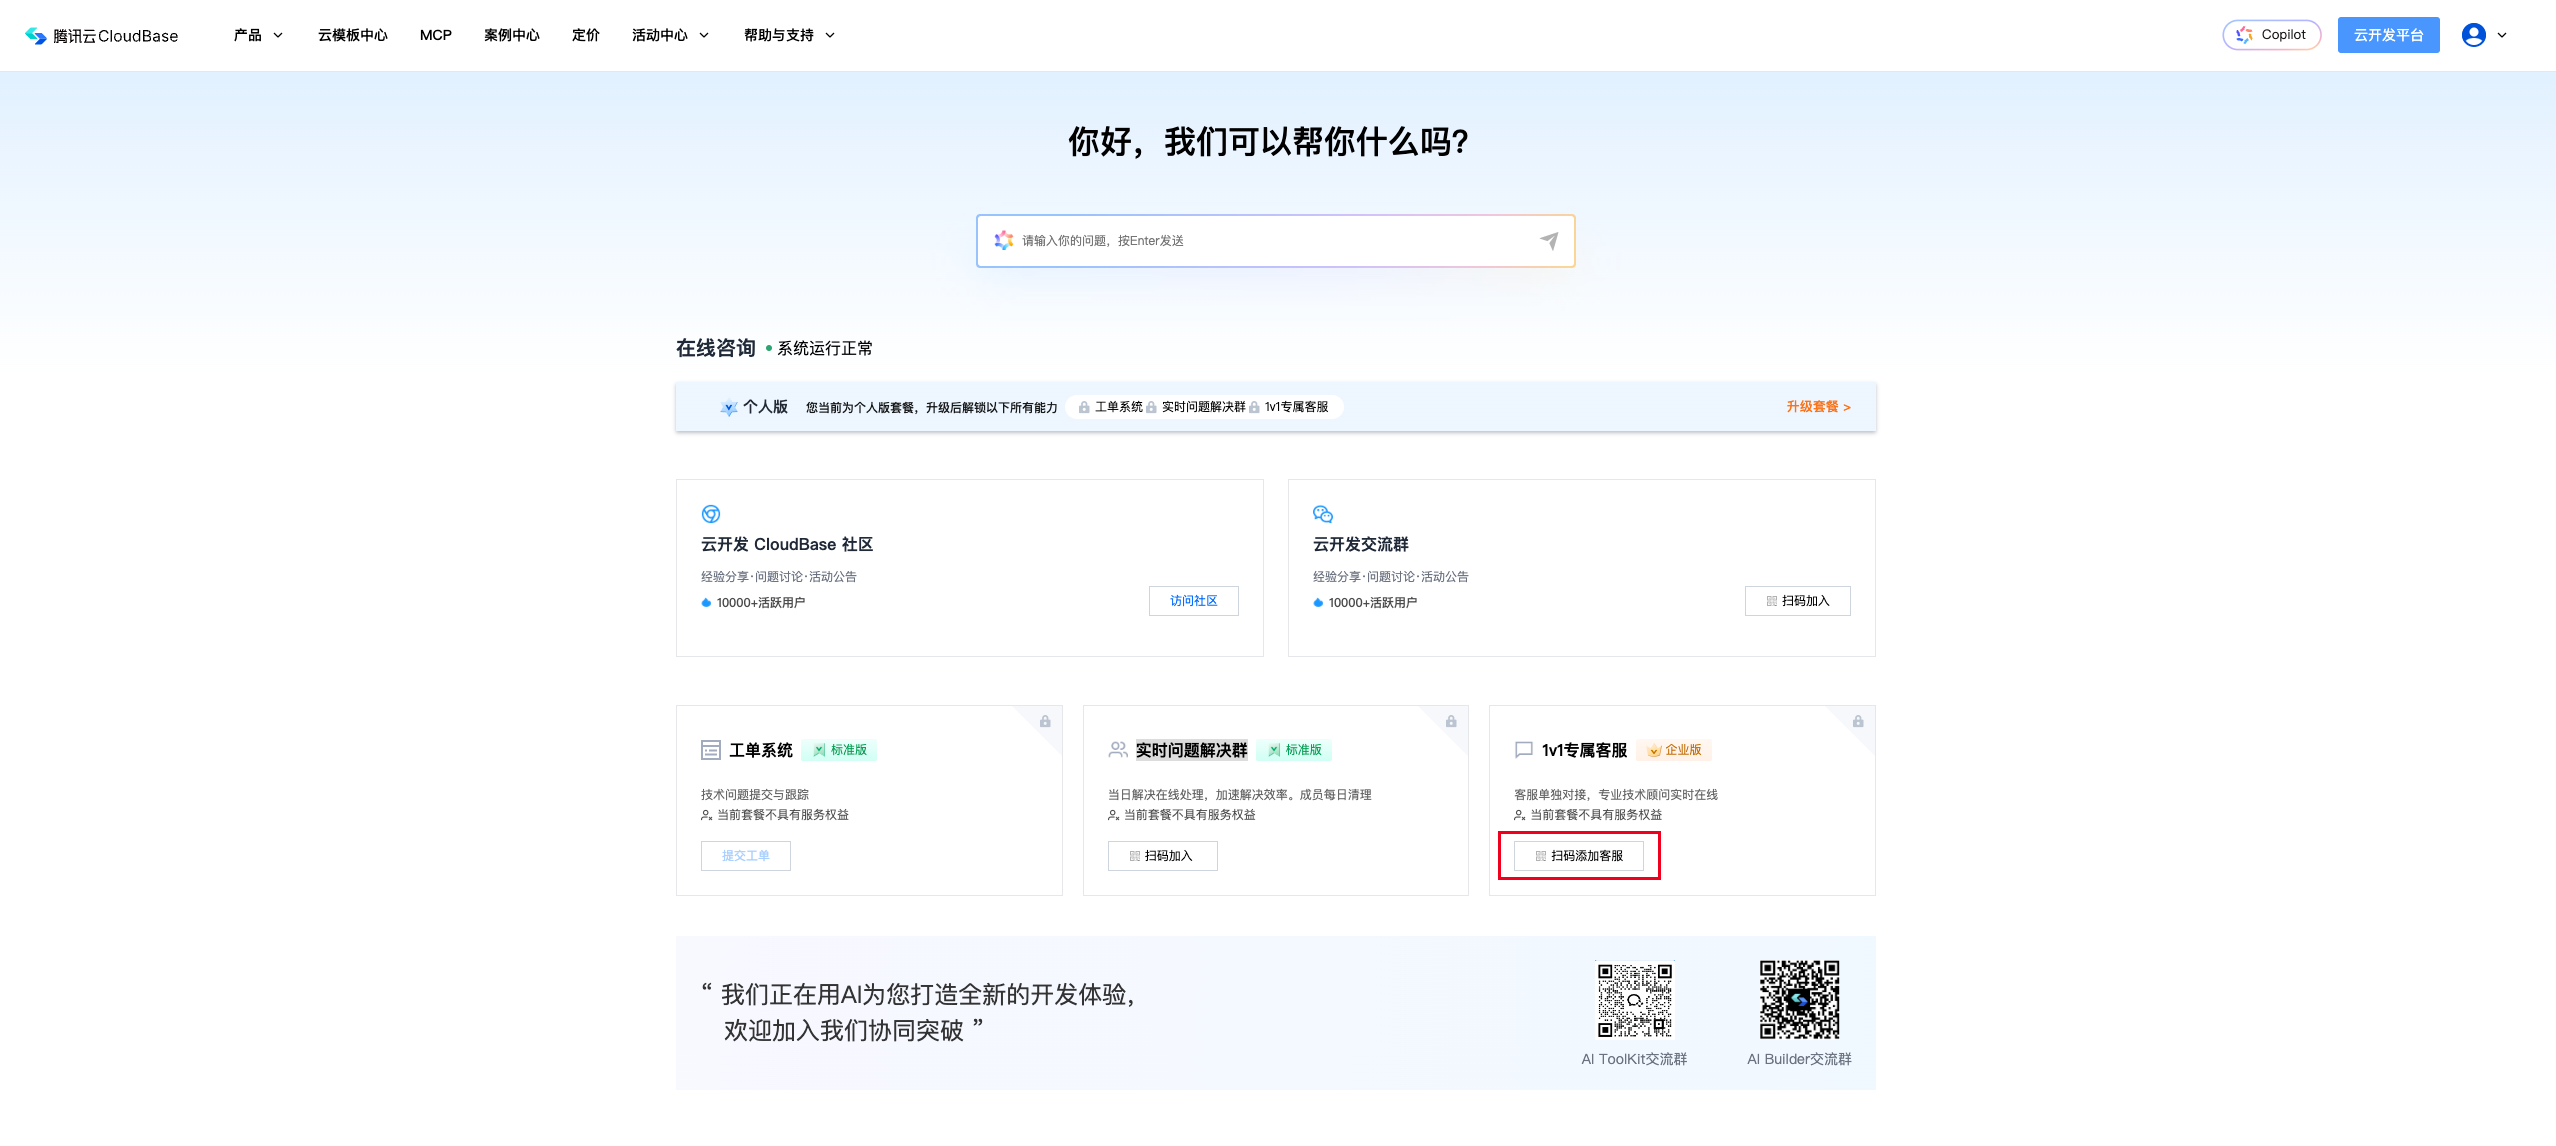Viewport: 2556px width, 1146px height.
Task: Click the 云开发交流群 chat bubbles icon
Action: [1323, 514]
